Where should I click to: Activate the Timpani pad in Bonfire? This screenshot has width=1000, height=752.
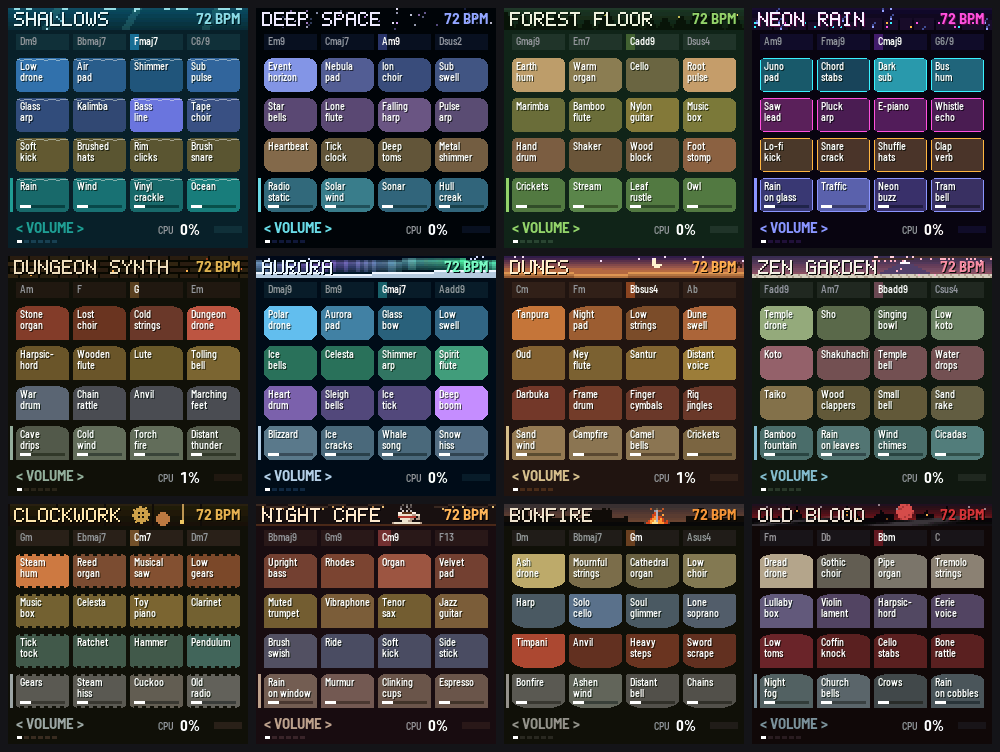pyautogui.click(x=538, y=651)
